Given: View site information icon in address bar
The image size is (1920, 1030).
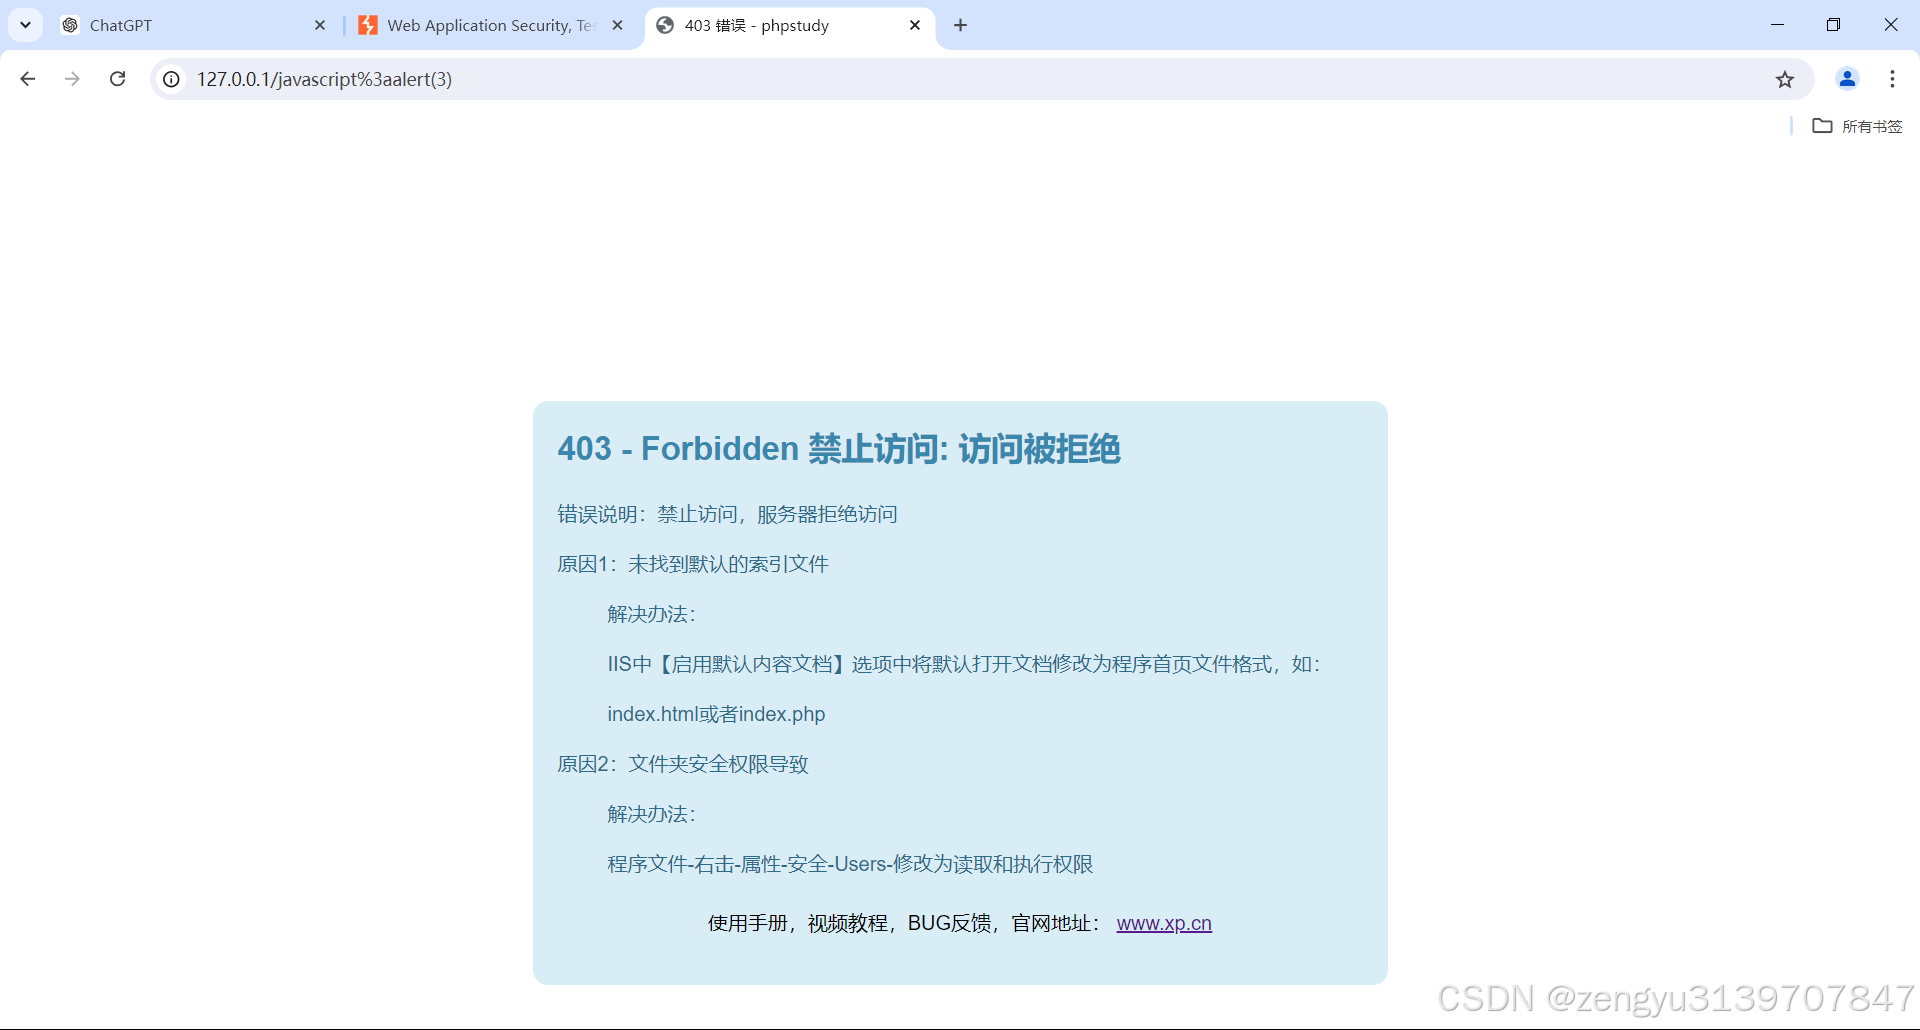Looking at the screenshot, I should point(172,79).
